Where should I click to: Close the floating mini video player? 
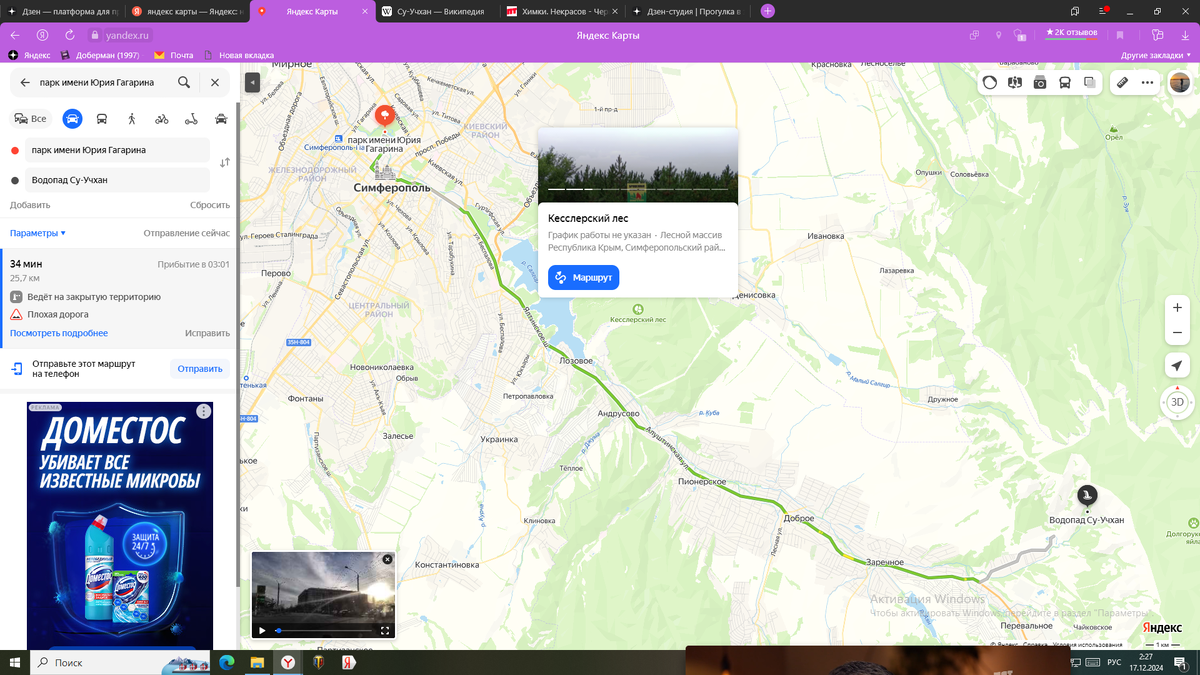(x=388, y=559)
